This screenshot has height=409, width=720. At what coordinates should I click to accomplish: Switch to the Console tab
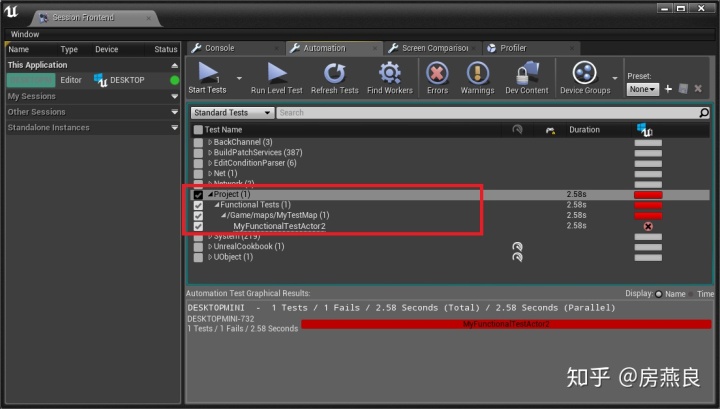[x=235, y=48]
